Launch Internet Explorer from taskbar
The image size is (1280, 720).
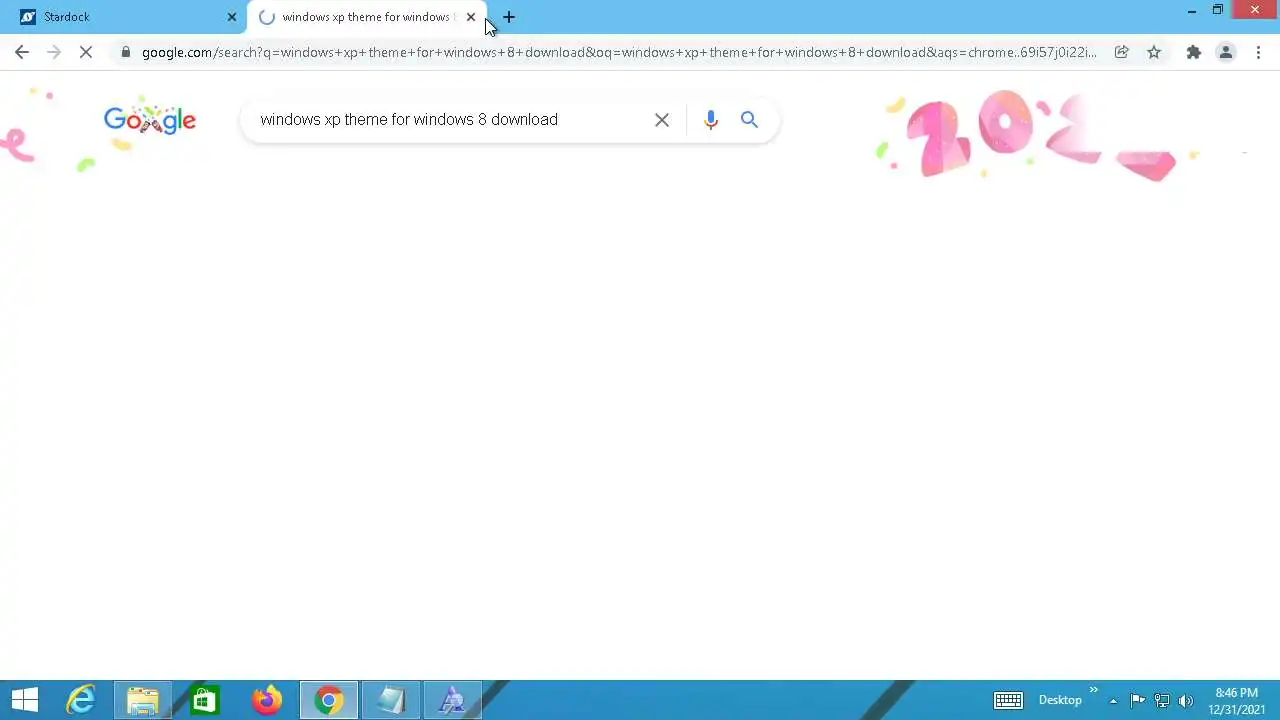click(x=80, y=700)
